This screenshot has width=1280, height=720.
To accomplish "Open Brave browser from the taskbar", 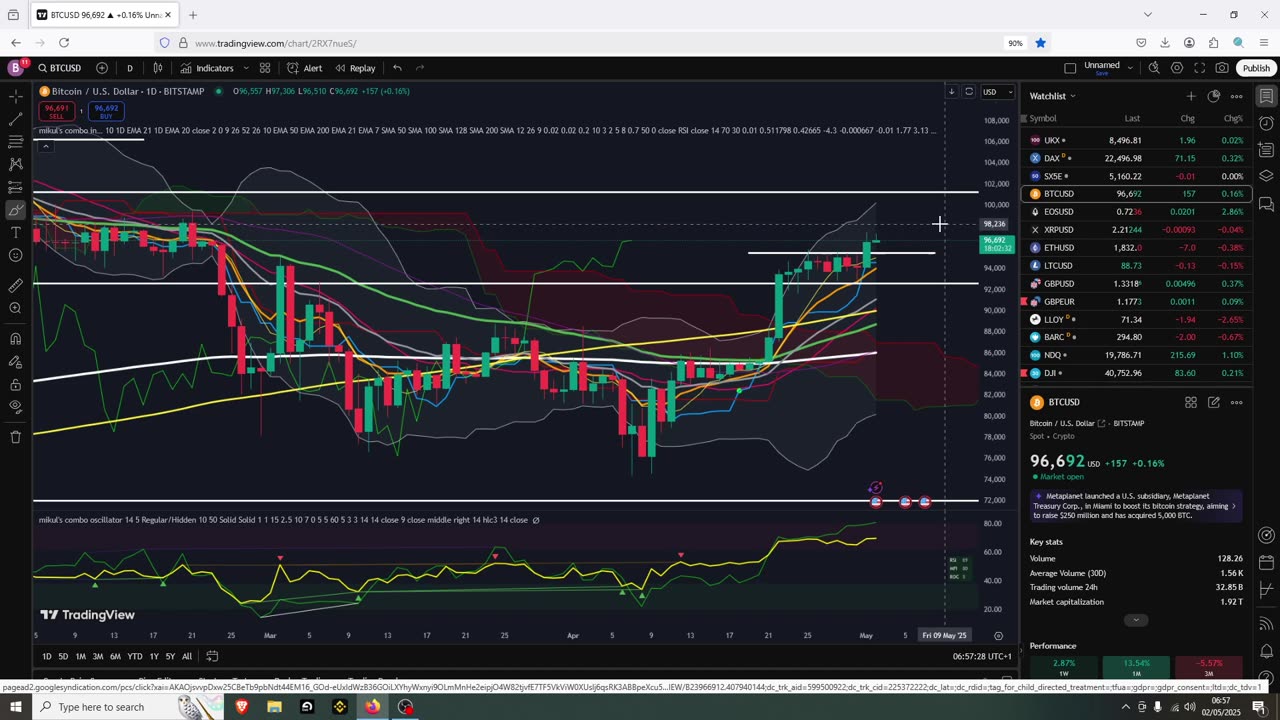I will [242, 707].
